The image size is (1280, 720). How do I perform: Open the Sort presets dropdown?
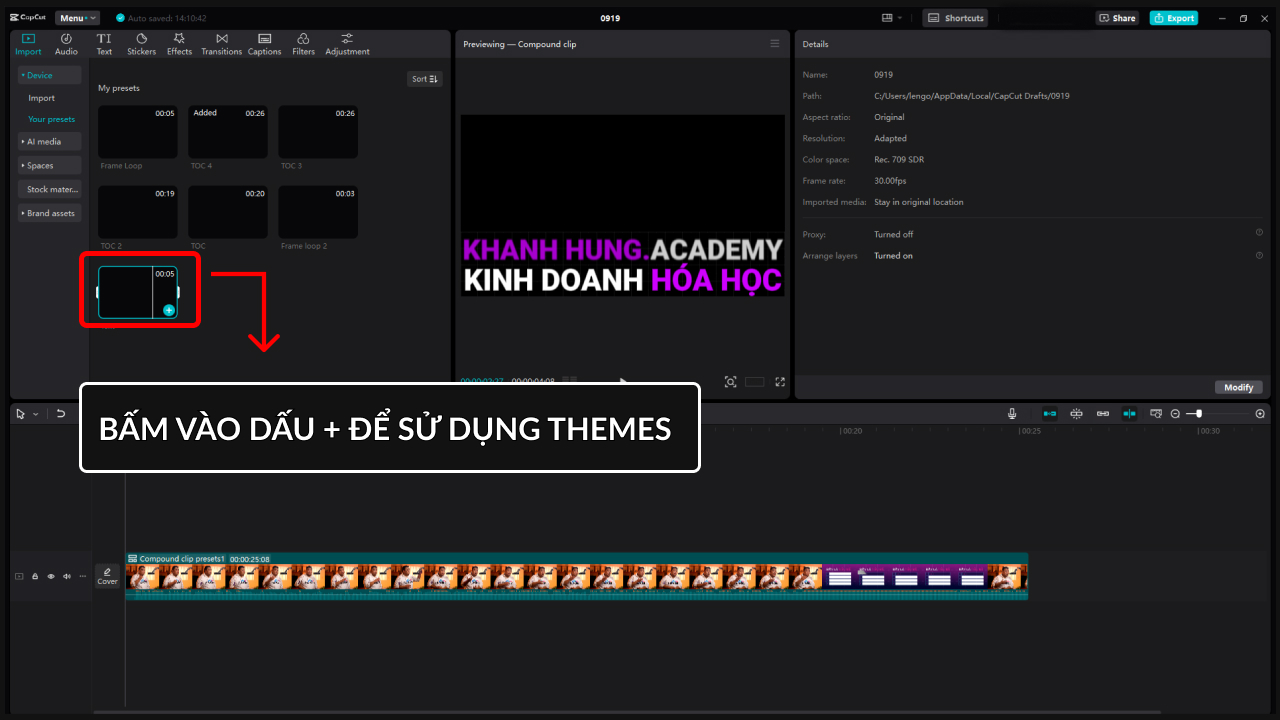point(425,79)
